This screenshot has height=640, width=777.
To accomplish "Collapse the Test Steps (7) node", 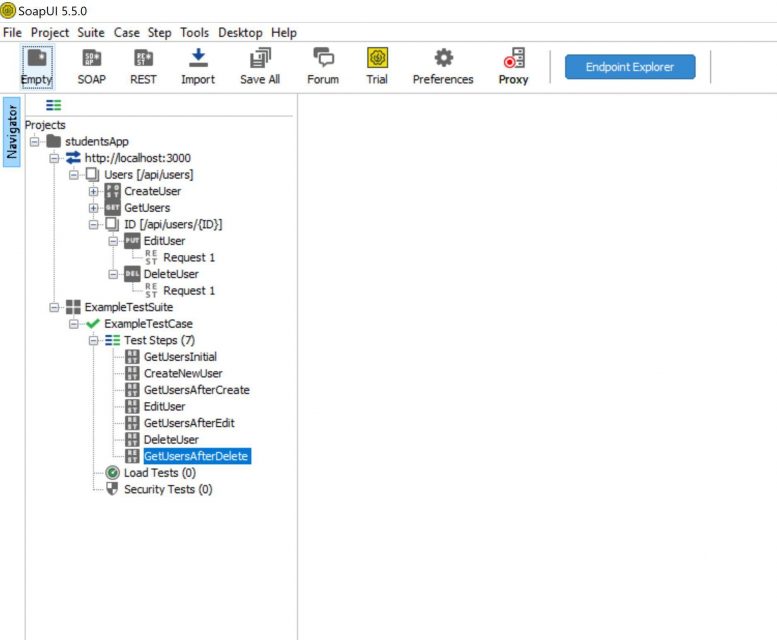I will [93, 340].
